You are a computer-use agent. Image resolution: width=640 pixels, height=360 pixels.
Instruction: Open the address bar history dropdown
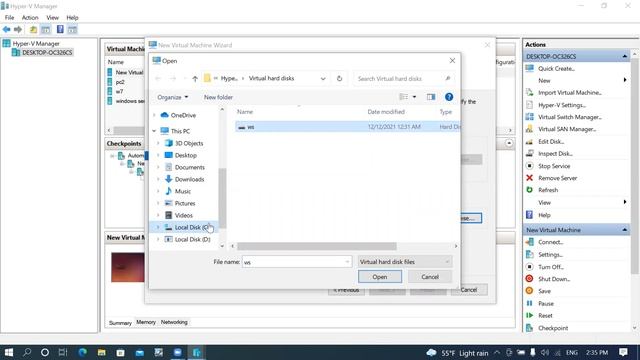point(323,78)
